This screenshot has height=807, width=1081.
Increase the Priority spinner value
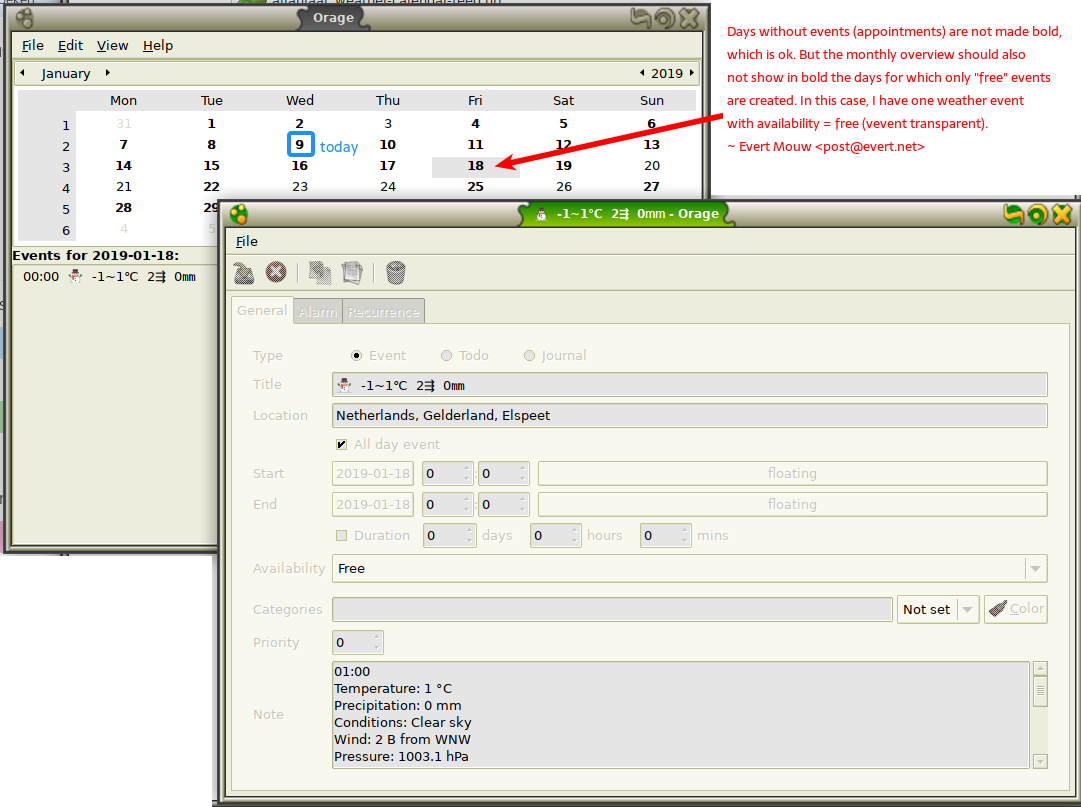(x=377, y=637)
